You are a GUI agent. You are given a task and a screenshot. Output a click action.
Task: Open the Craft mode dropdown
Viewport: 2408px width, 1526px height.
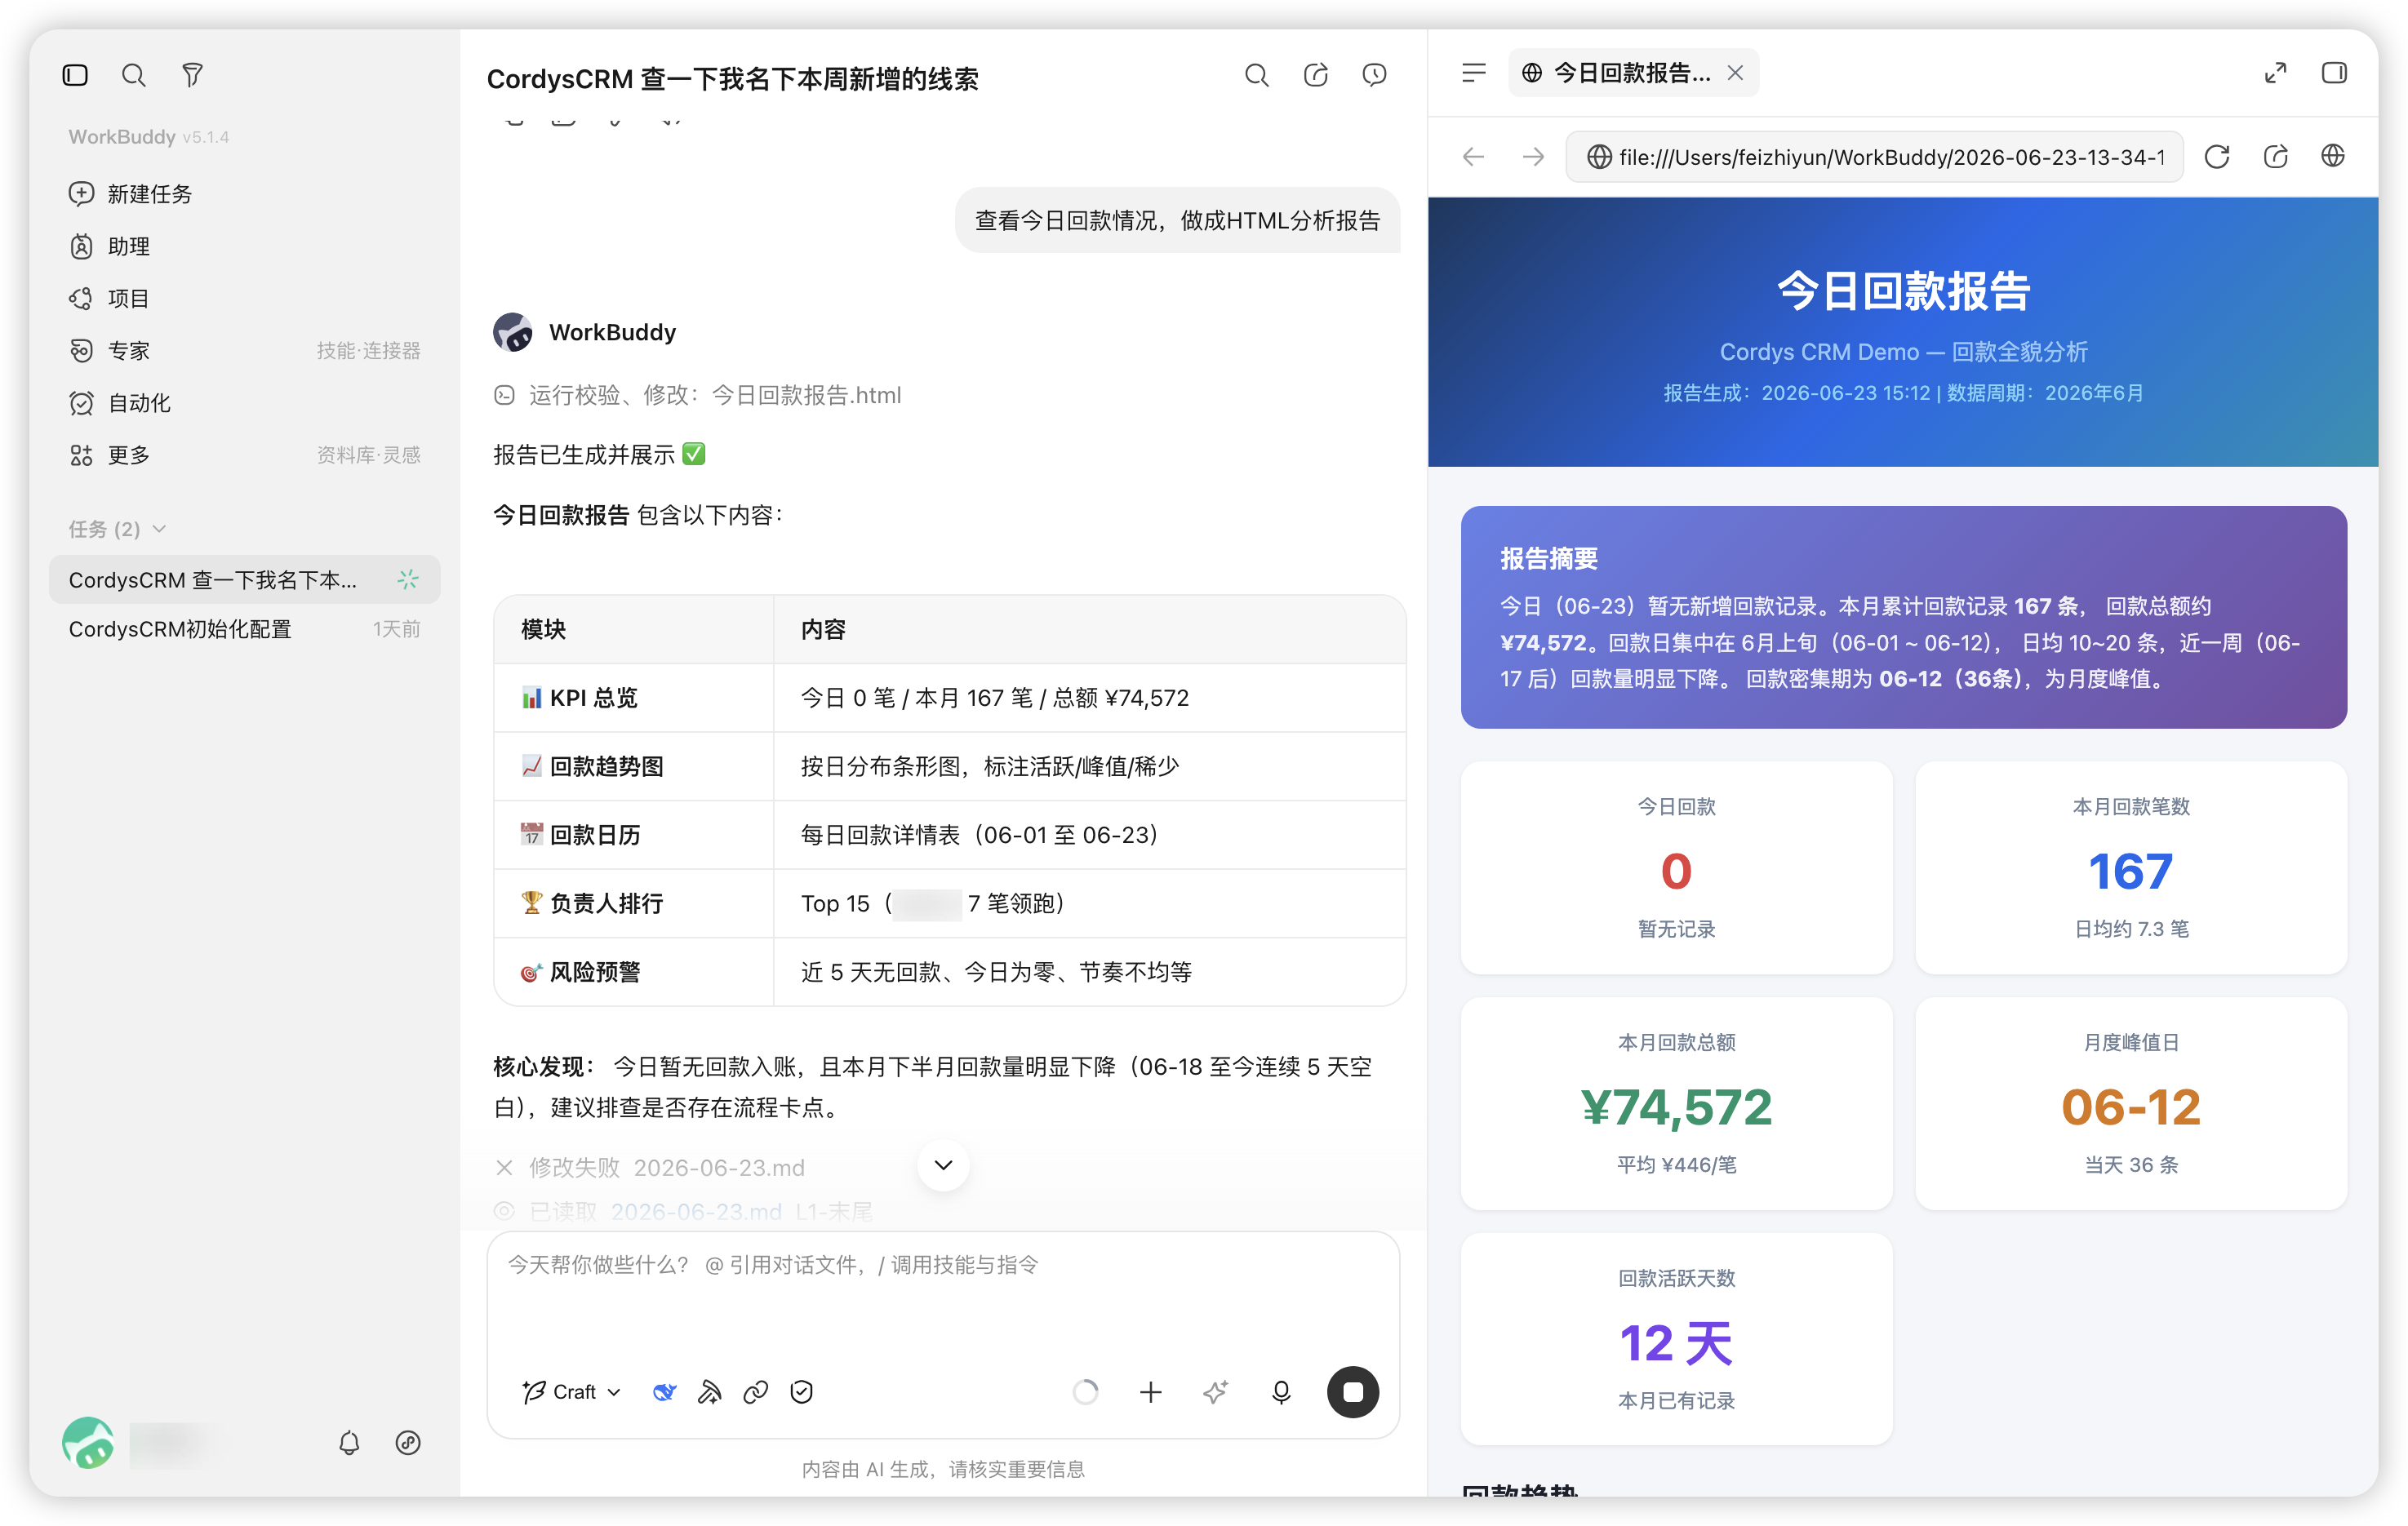tap(571, 1392)
